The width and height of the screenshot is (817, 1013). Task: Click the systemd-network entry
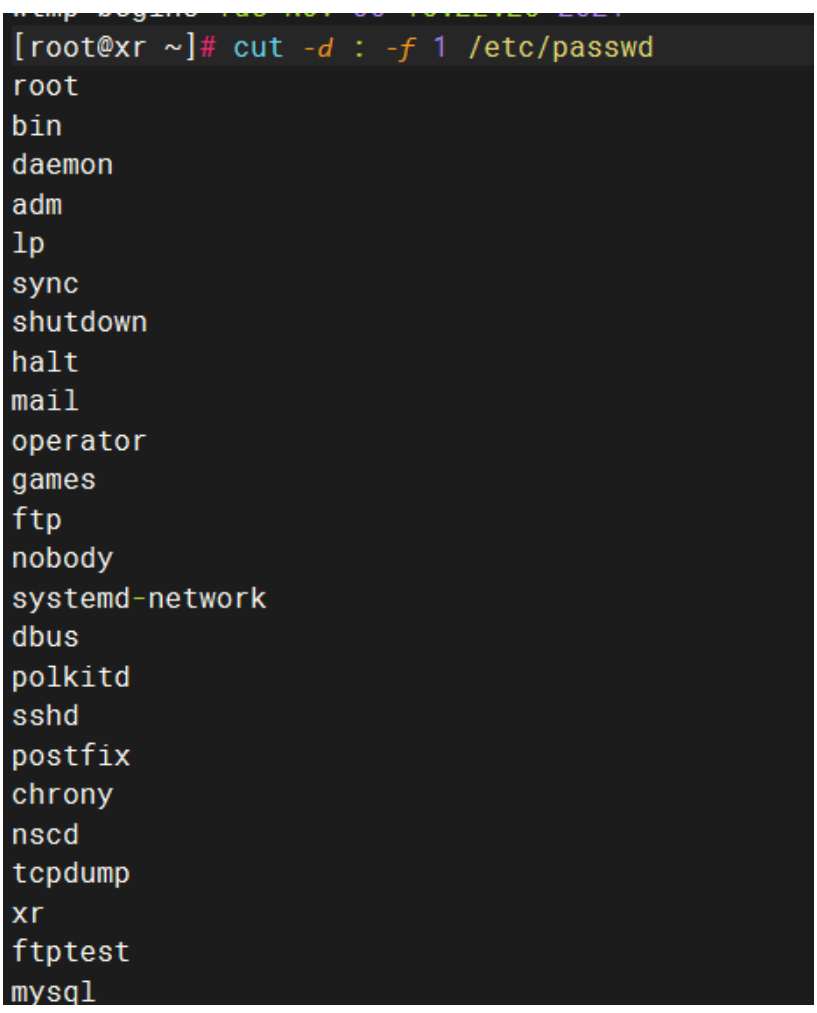pos(139,599)
